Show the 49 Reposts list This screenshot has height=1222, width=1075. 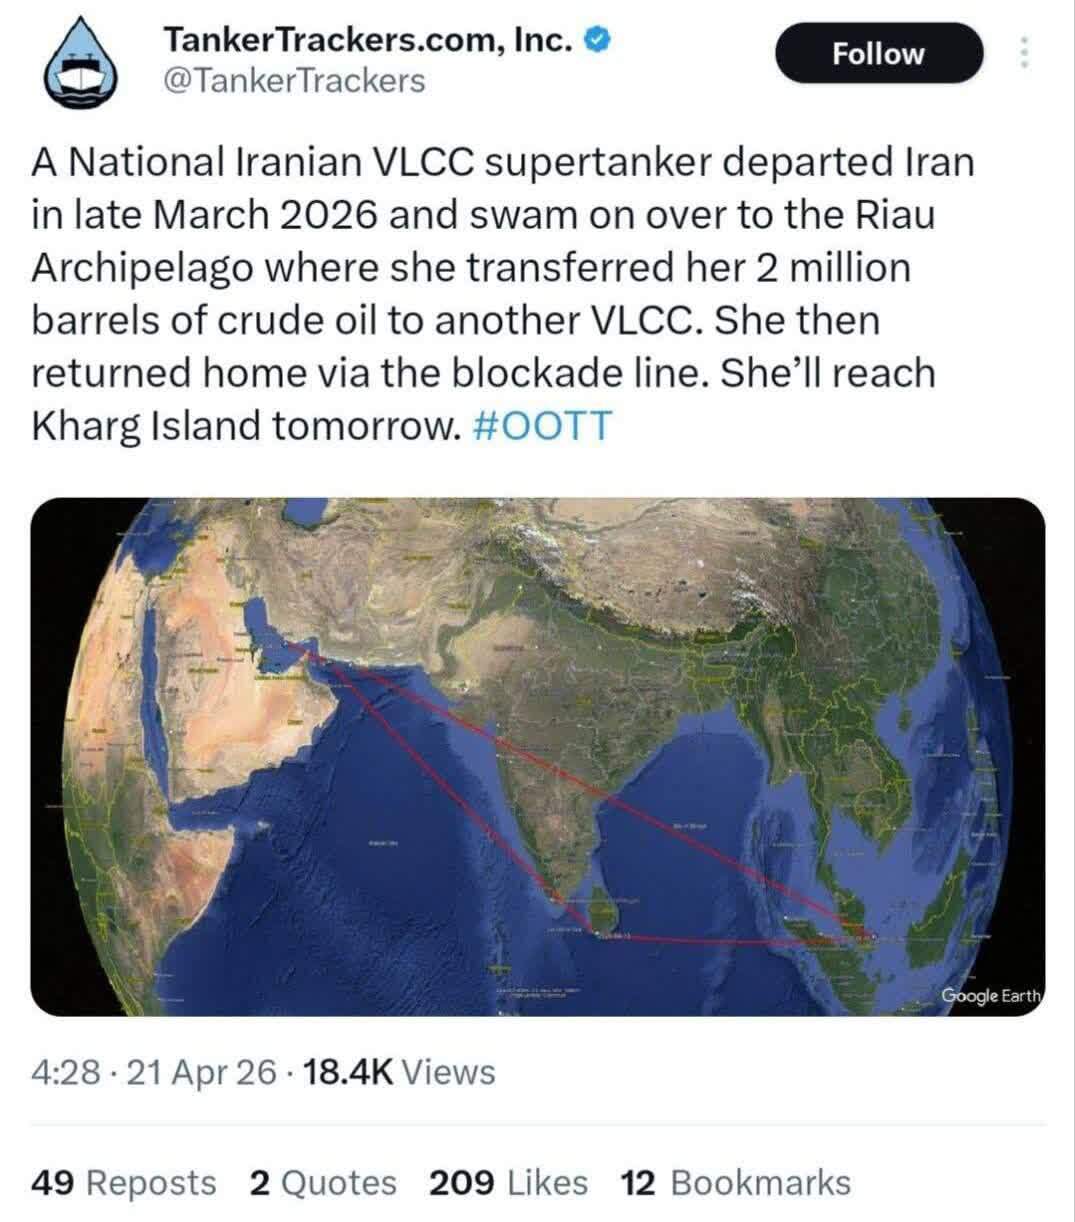123,1183
